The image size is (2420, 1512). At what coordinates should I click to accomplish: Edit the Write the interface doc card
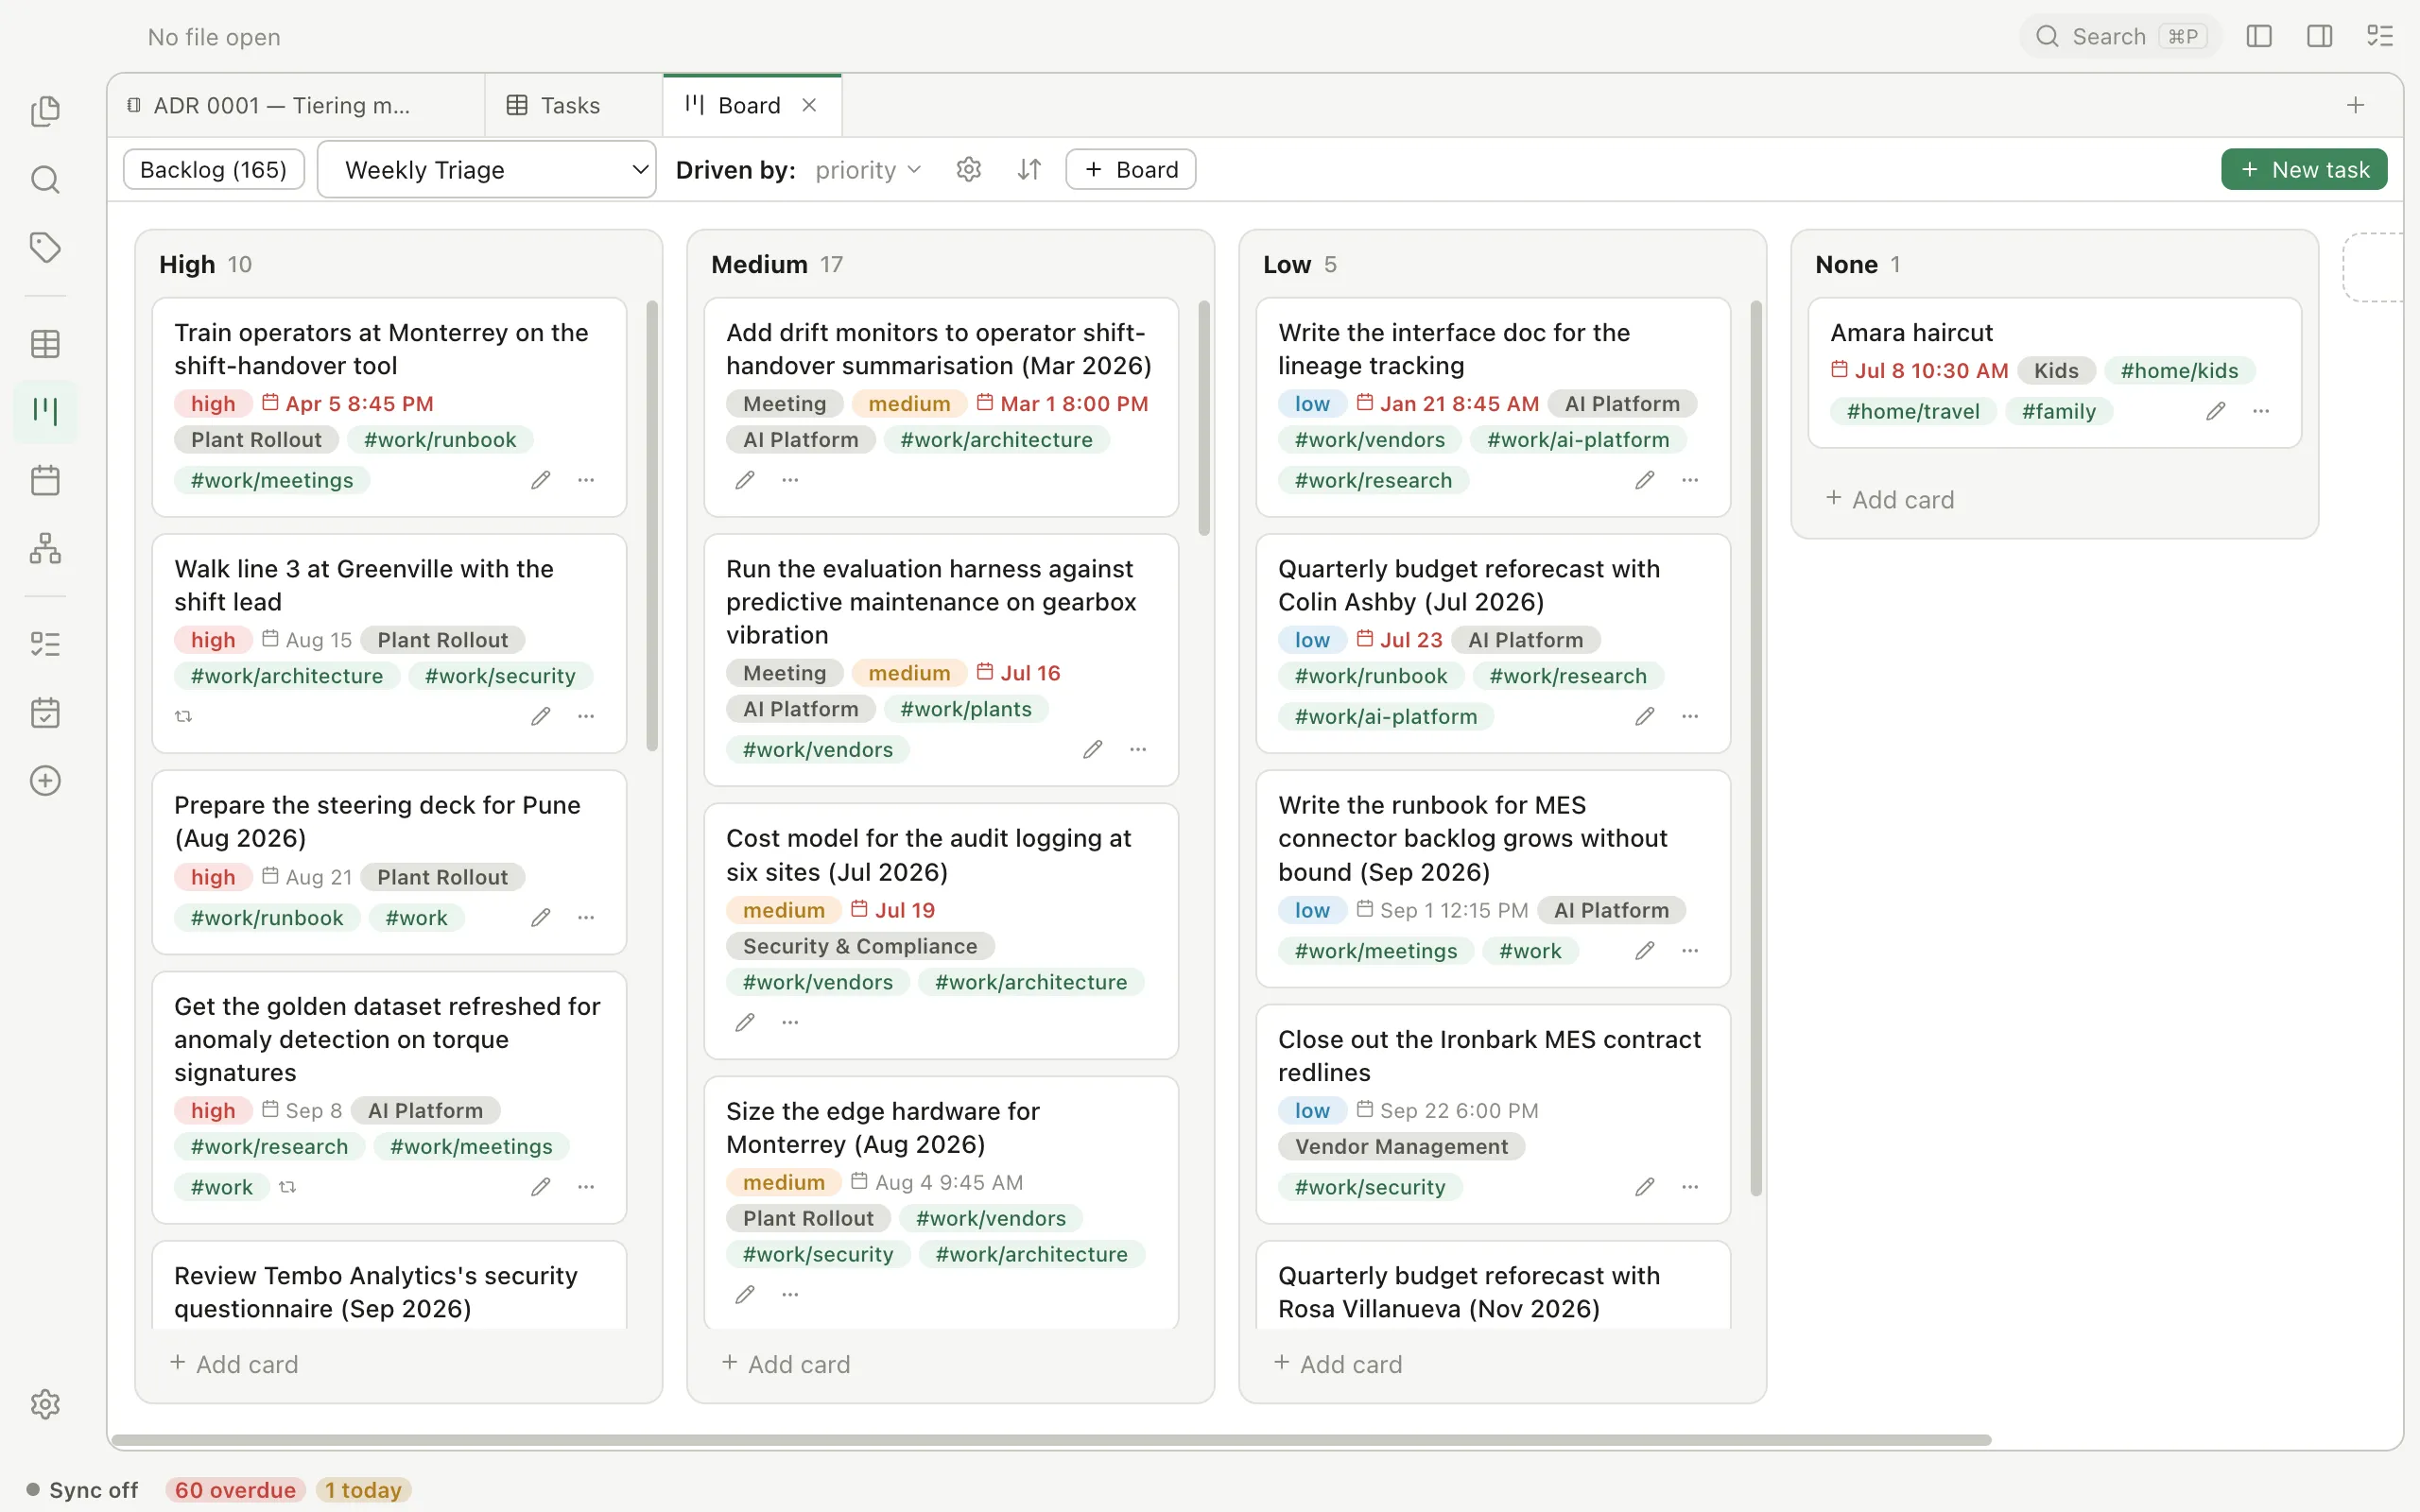(x=1644, y=480)
